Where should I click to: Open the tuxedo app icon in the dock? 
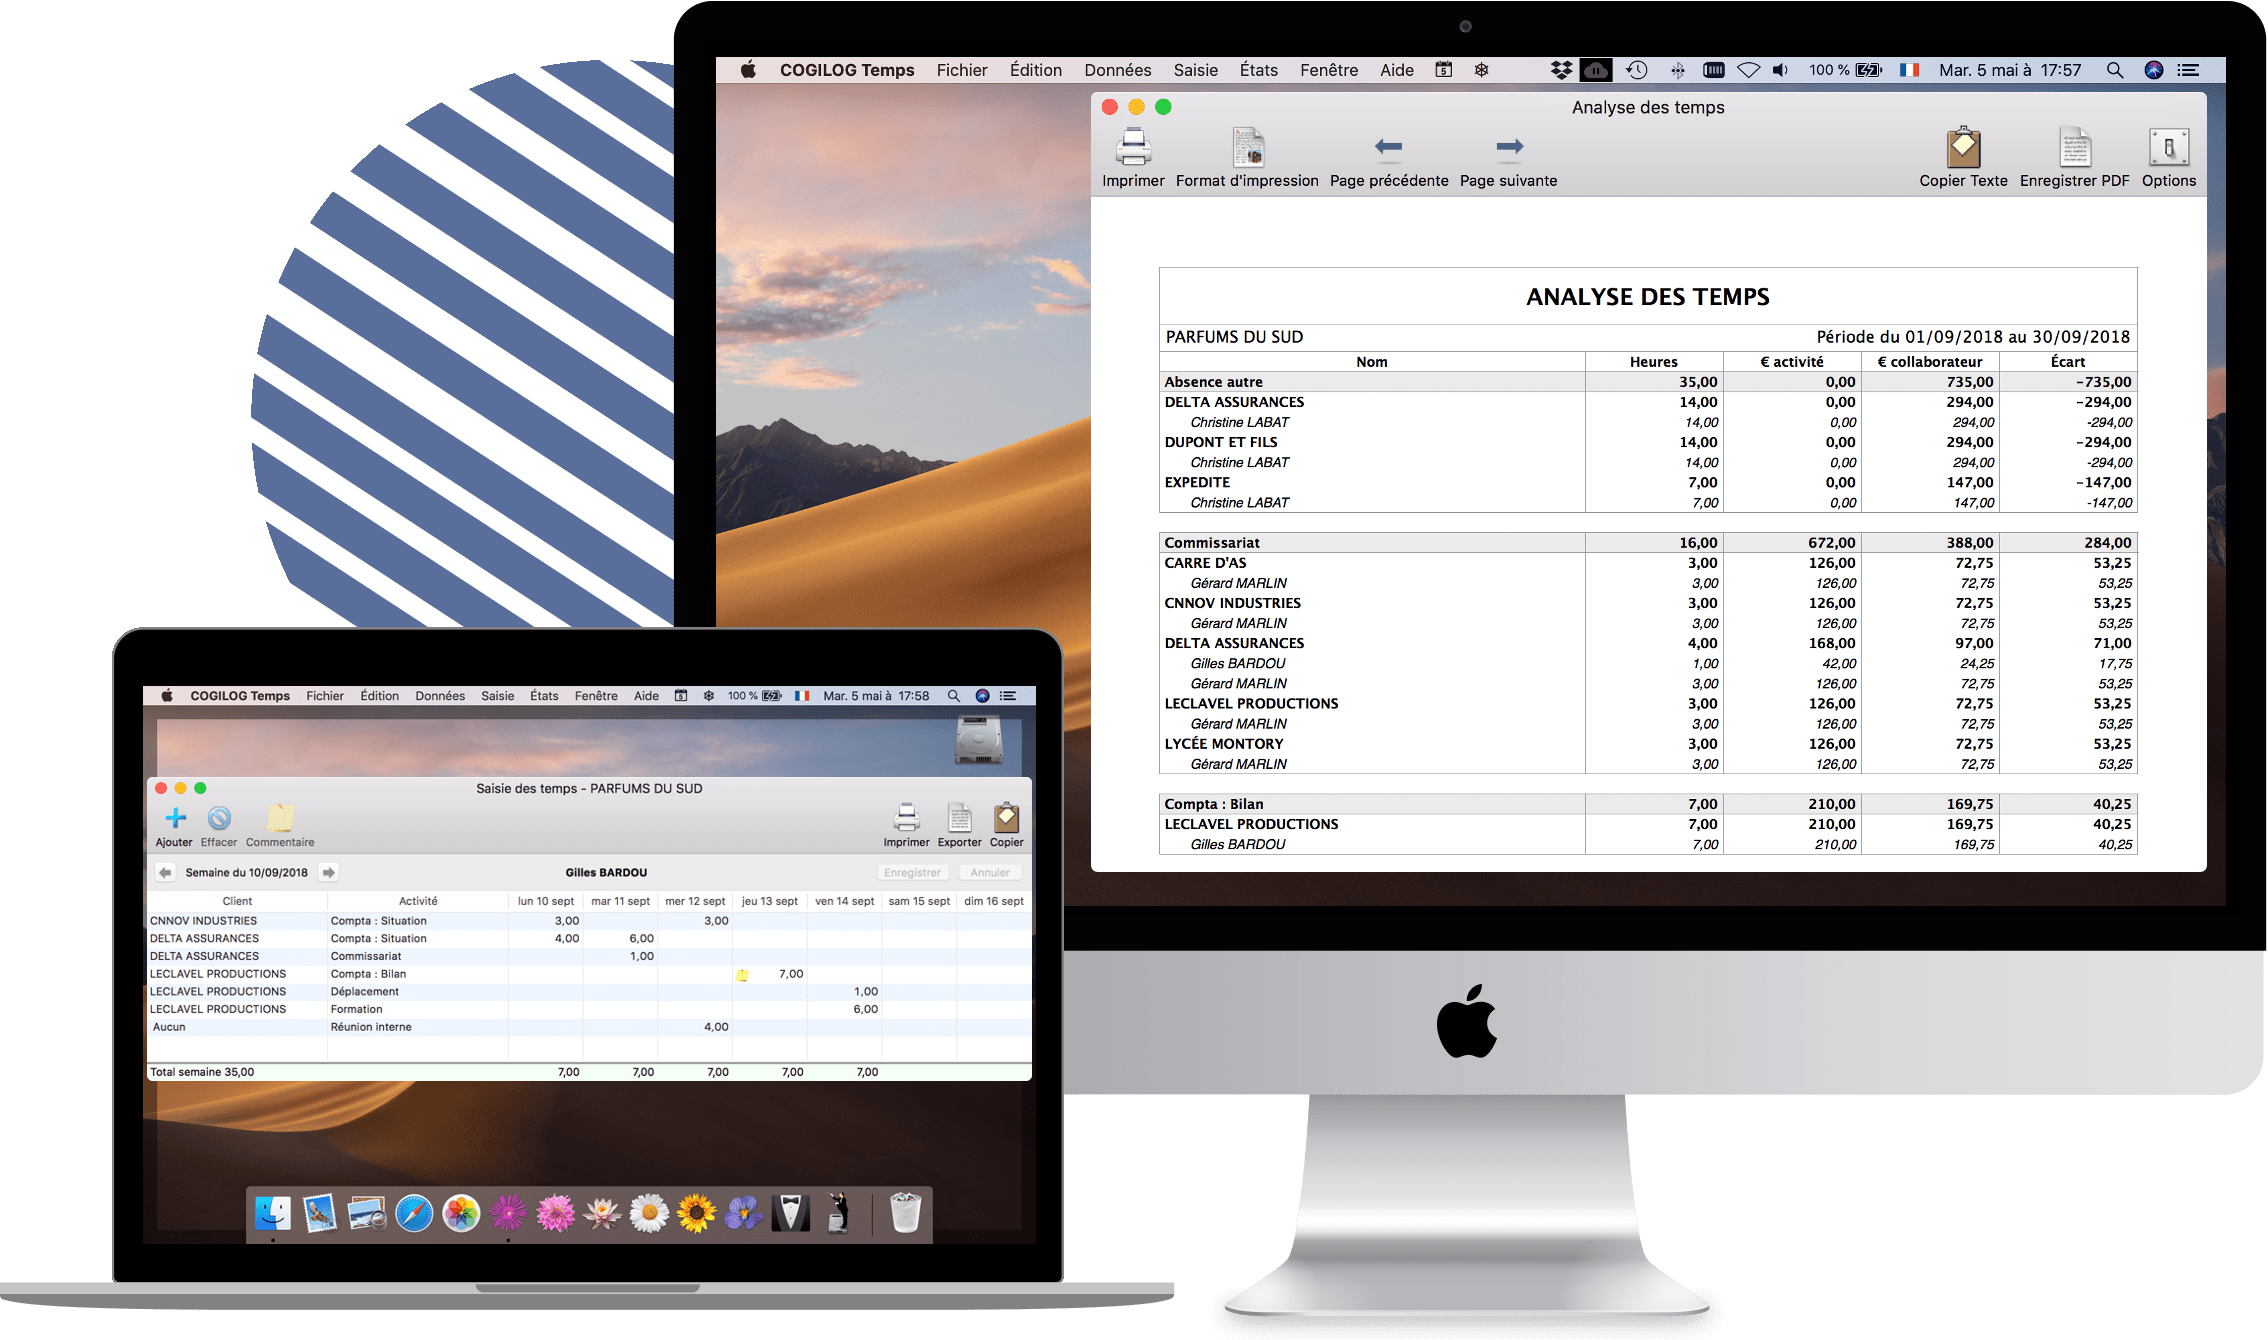click(791, 1213)
